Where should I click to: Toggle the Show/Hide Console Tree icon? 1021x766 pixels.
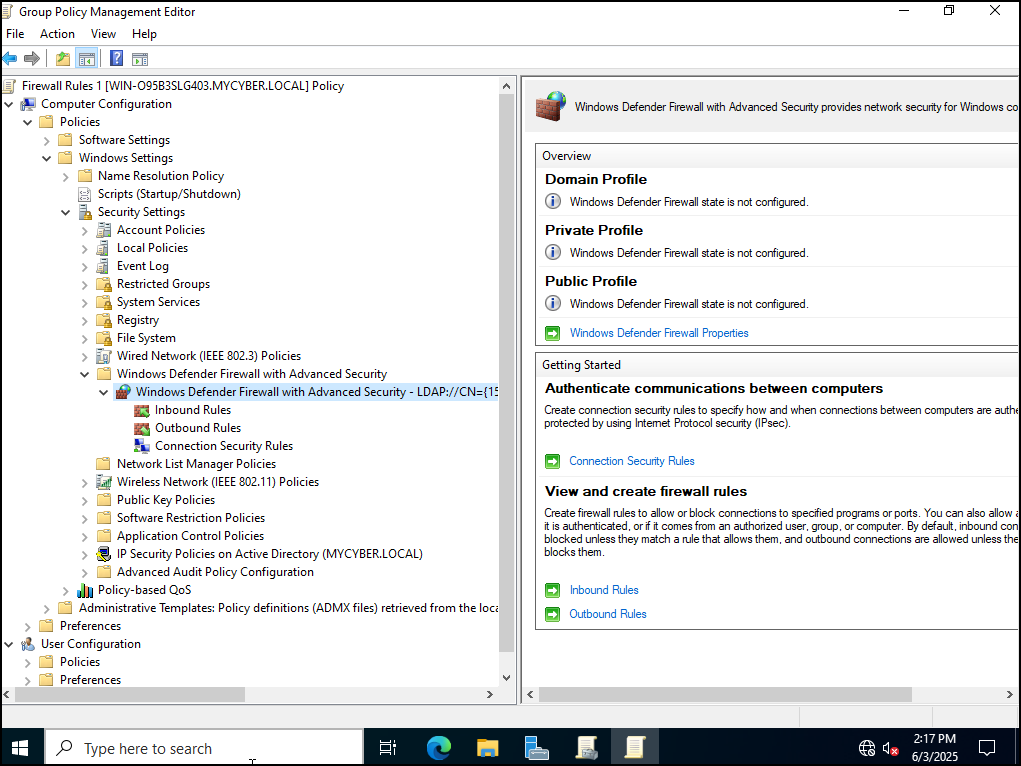tap(87, 59)
